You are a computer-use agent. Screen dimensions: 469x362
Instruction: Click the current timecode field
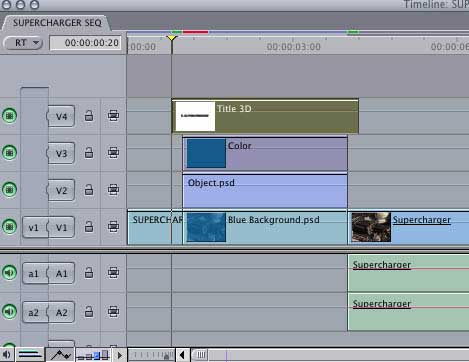pyautogui.click(x=86, y=43)
